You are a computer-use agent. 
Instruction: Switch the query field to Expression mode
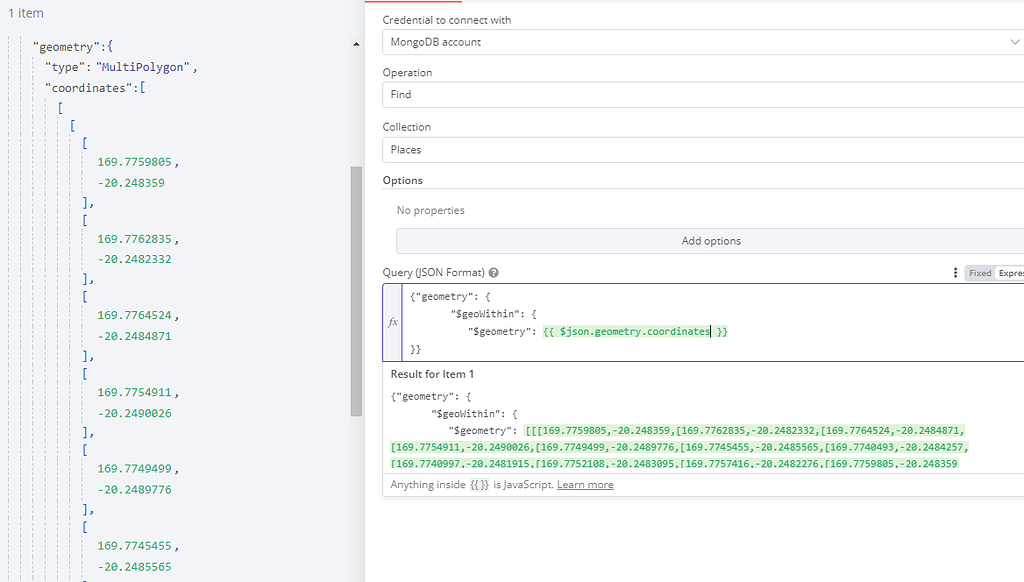point(1008,272)
